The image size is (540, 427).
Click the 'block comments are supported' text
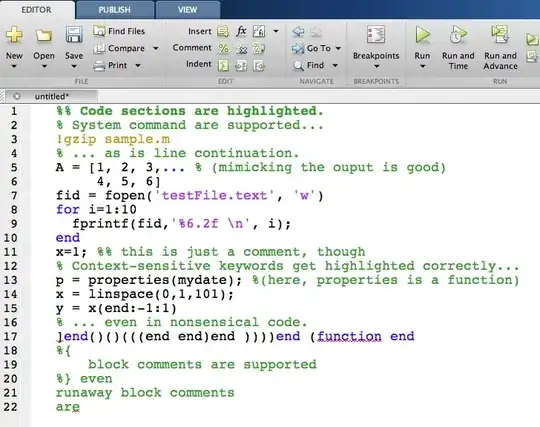[202, 365]
